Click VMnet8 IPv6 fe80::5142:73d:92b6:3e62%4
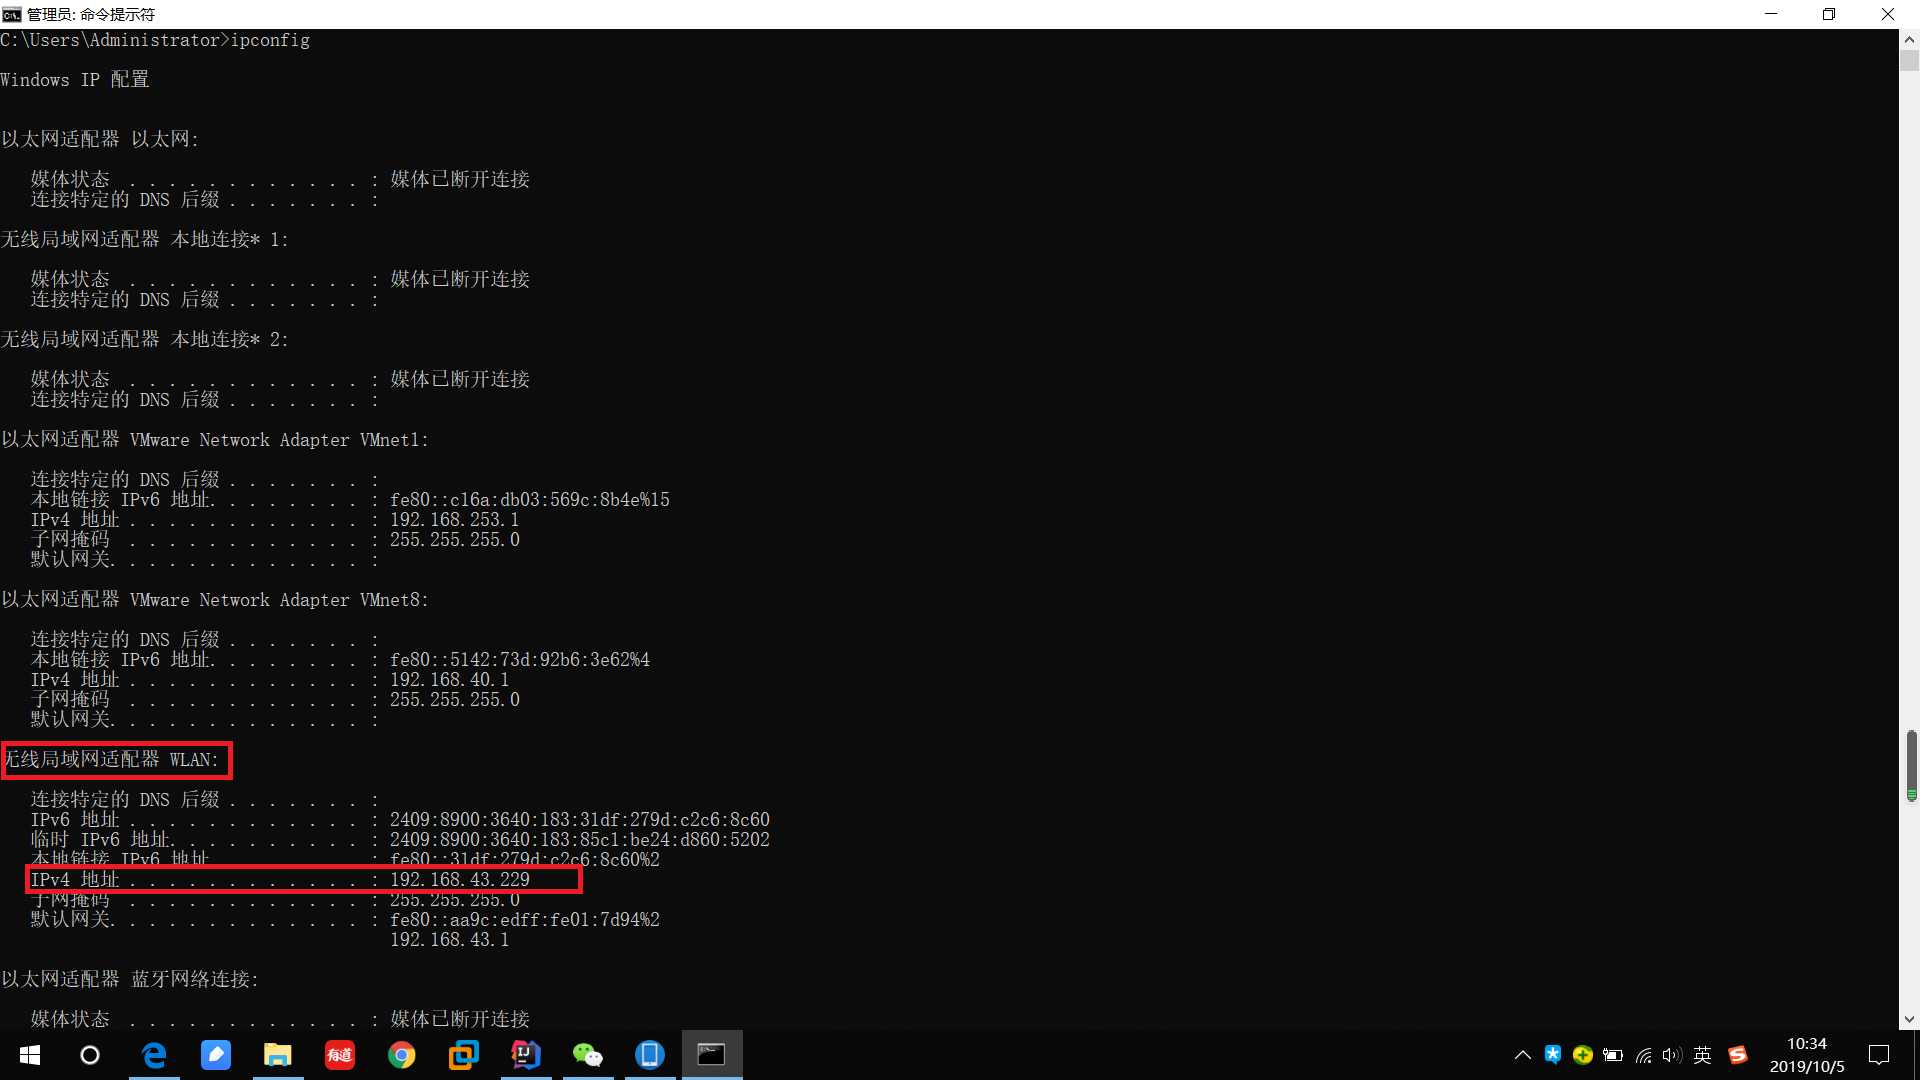 pos(520,660)
